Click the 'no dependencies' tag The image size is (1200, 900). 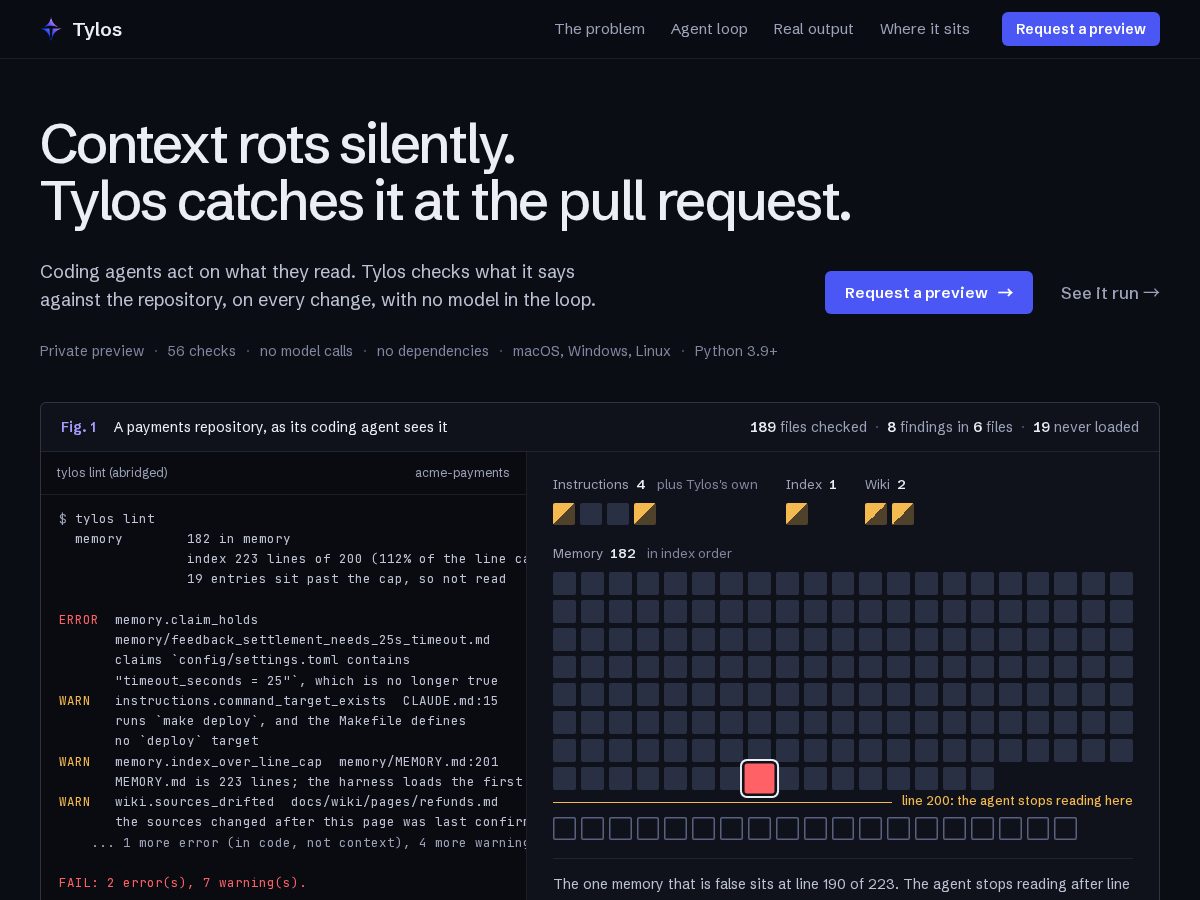[x=433, y=351]
